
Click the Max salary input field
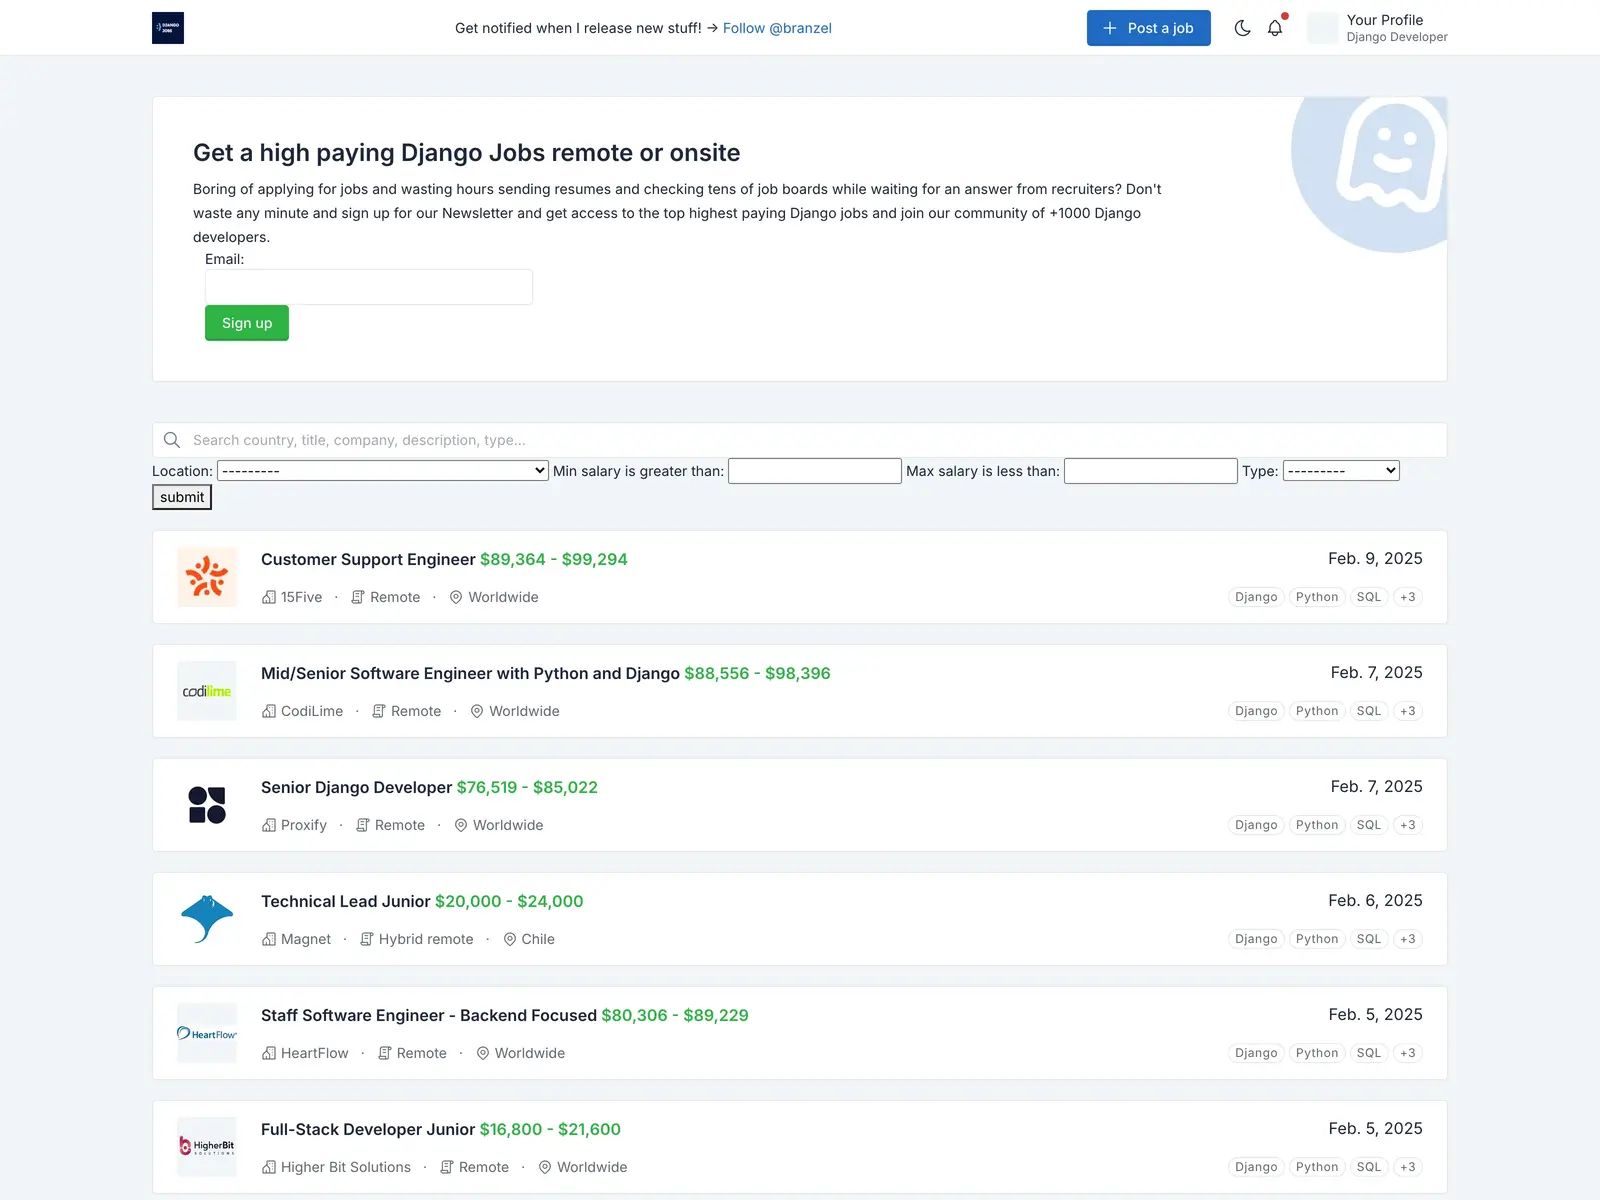pyautogui.click(x=1151, y=471)
